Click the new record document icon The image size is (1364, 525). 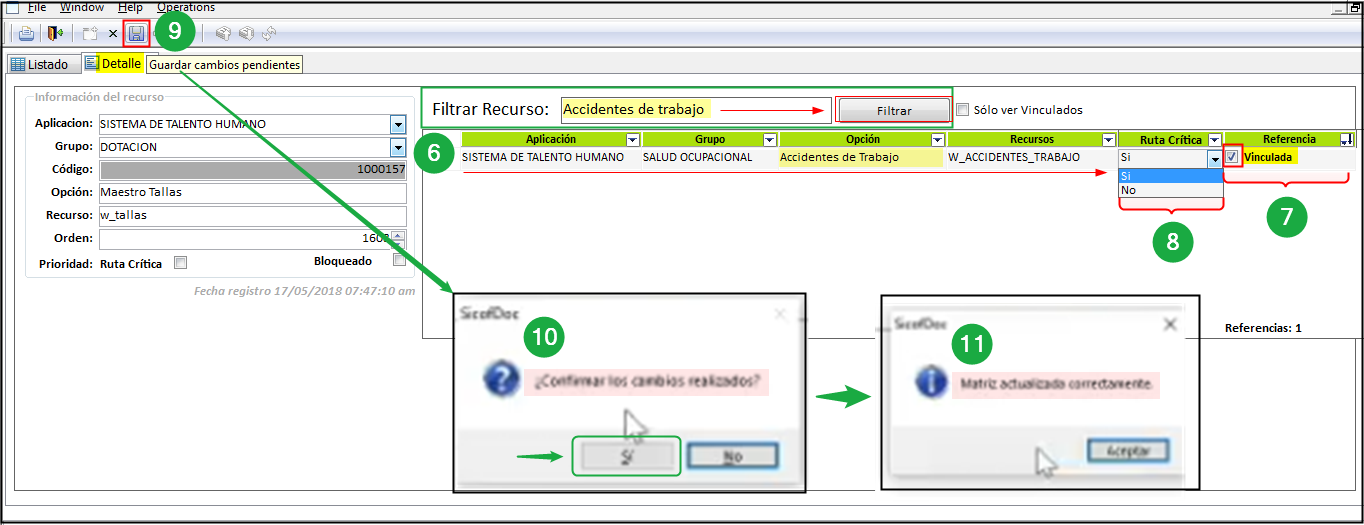pos(90,33)
